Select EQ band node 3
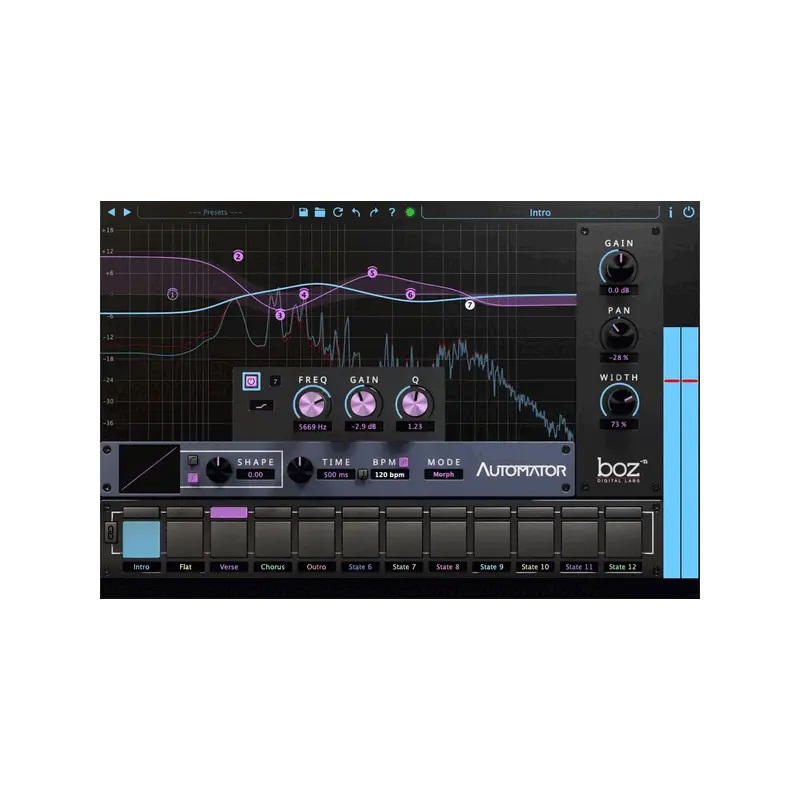 point(280,315)
